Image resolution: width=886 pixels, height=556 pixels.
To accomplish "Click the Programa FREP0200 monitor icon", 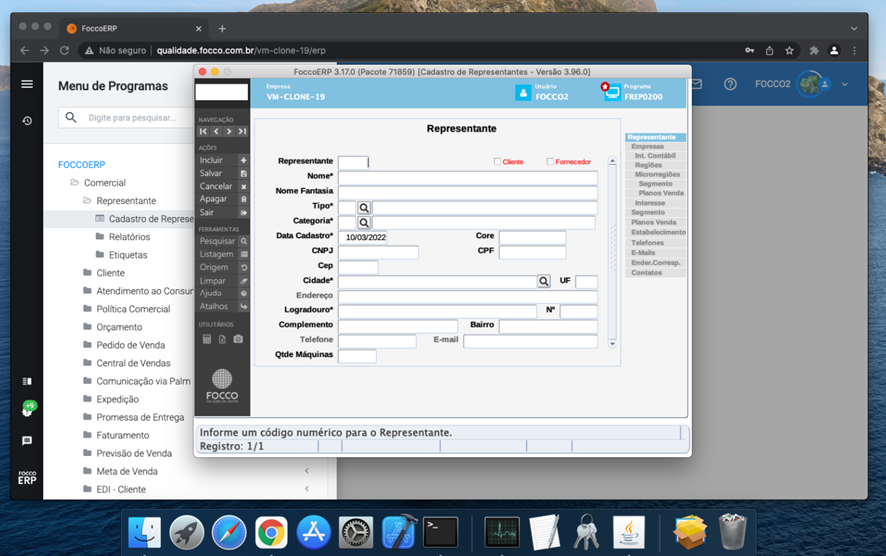I will [x=611, y=92].
